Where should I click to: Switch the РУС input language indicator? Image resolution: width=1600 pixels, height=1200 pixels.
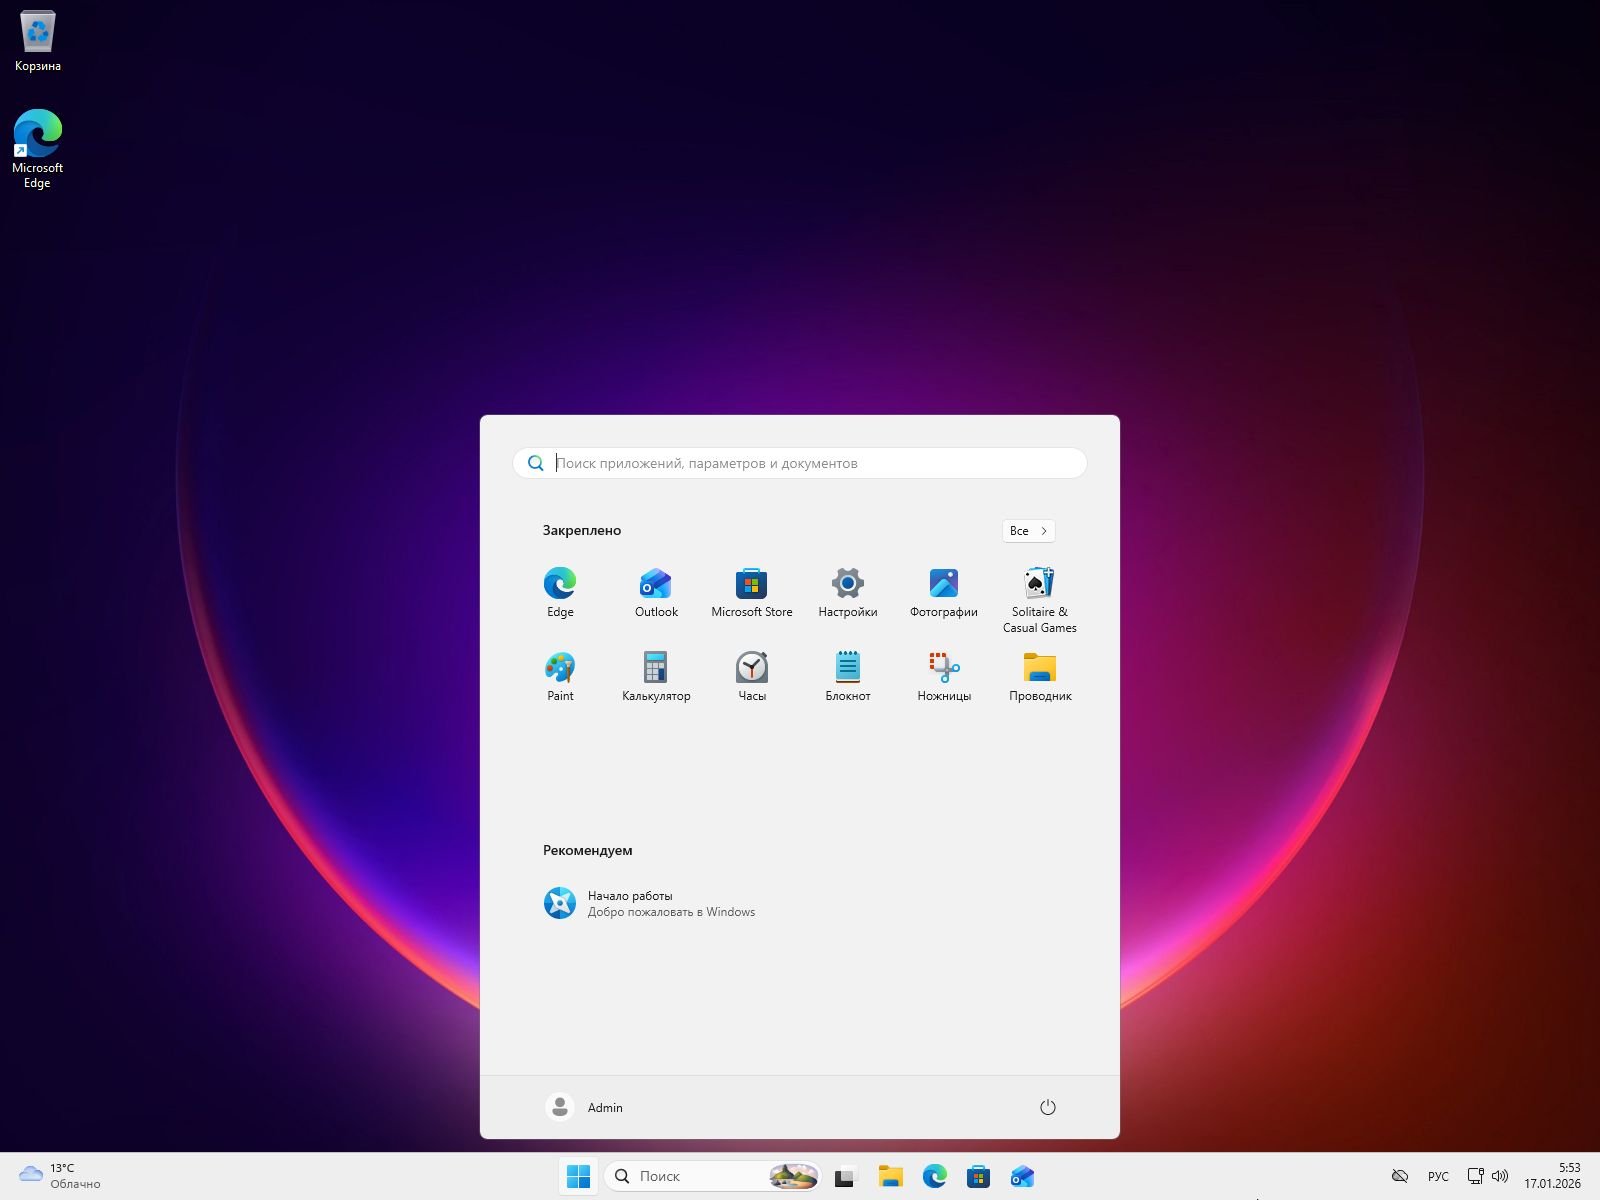(1438, 1176)
